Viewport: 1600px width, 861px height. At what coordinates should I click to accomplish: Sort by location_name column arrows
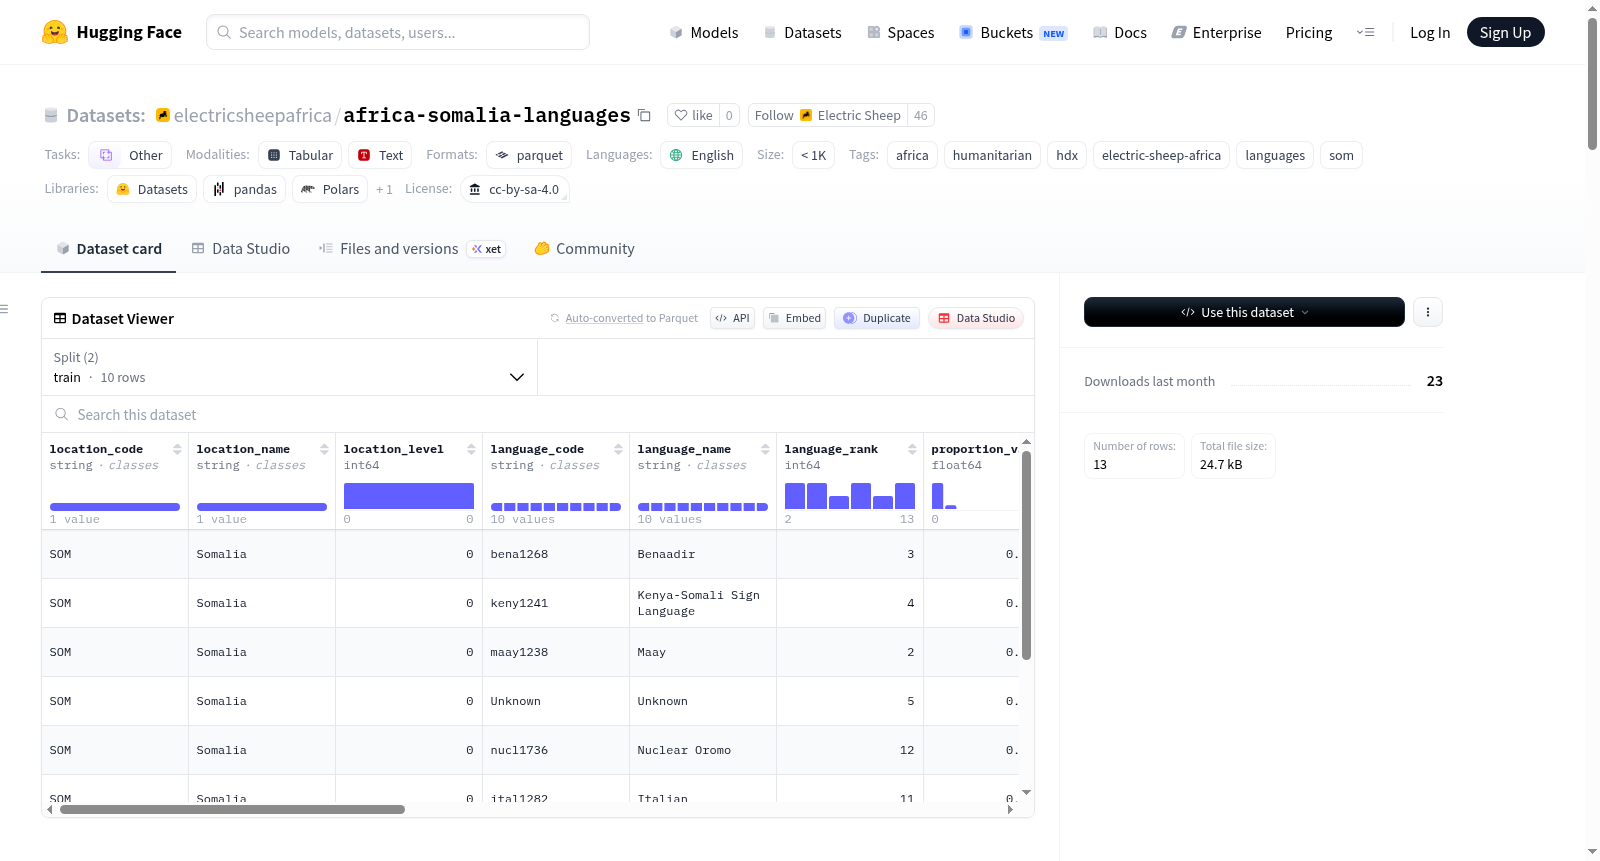click(325, 449)
